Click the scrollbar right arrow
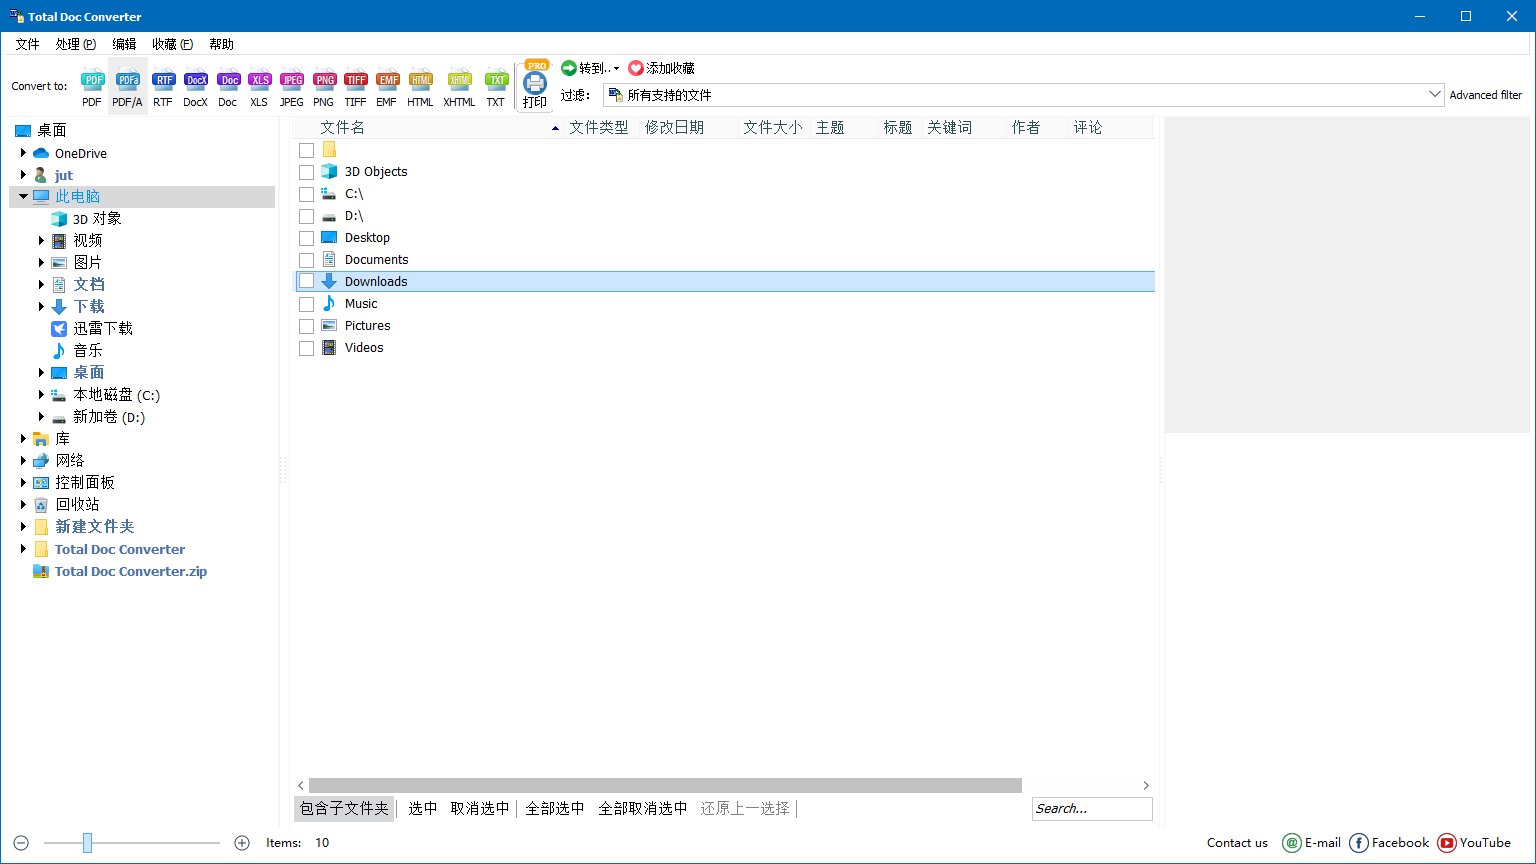Viewport: 1536px width, 864px height. click(1146, 785)
